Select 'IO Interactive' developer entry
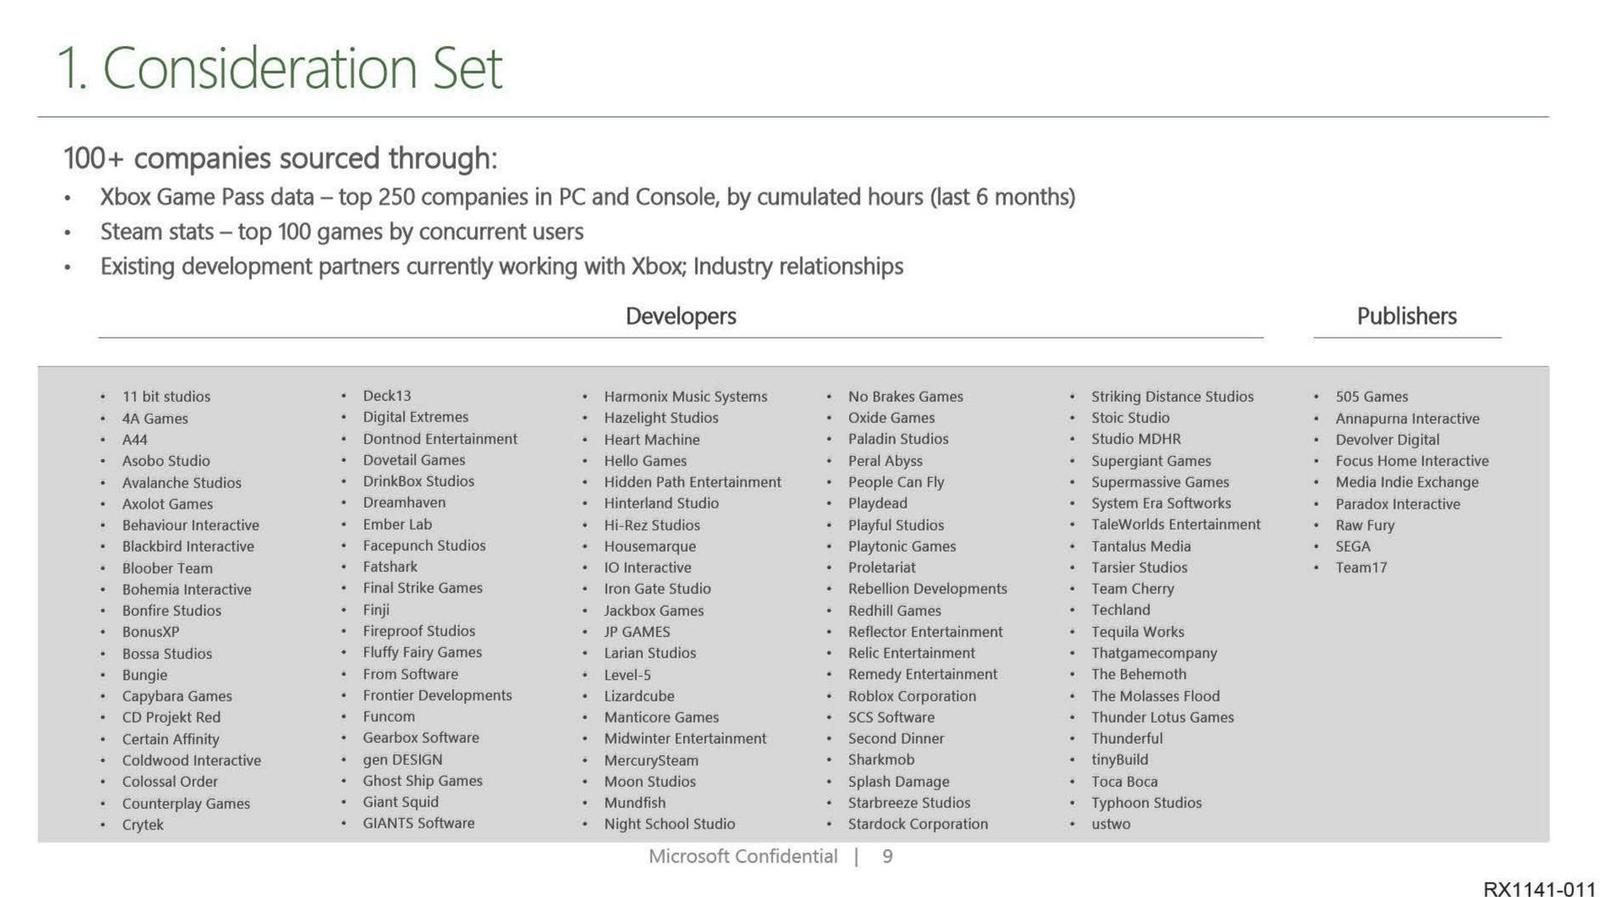The width and height of the screenshot is (1600, 897). [647, 567]
